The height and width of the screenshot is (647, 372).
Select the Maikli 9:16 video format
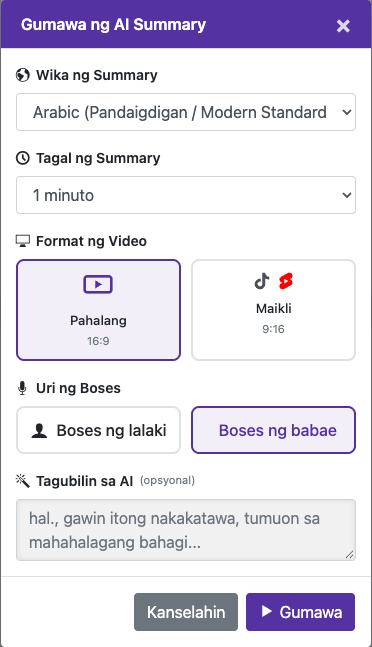pos(273,310)
